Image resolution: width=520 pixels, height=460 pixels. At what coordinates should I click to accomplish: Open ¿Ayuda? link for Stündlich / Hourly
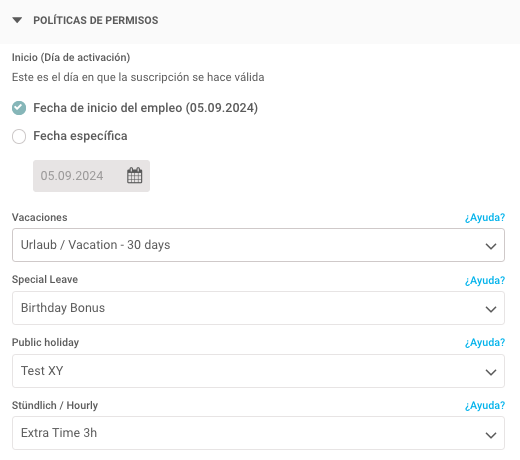[485, 406]
